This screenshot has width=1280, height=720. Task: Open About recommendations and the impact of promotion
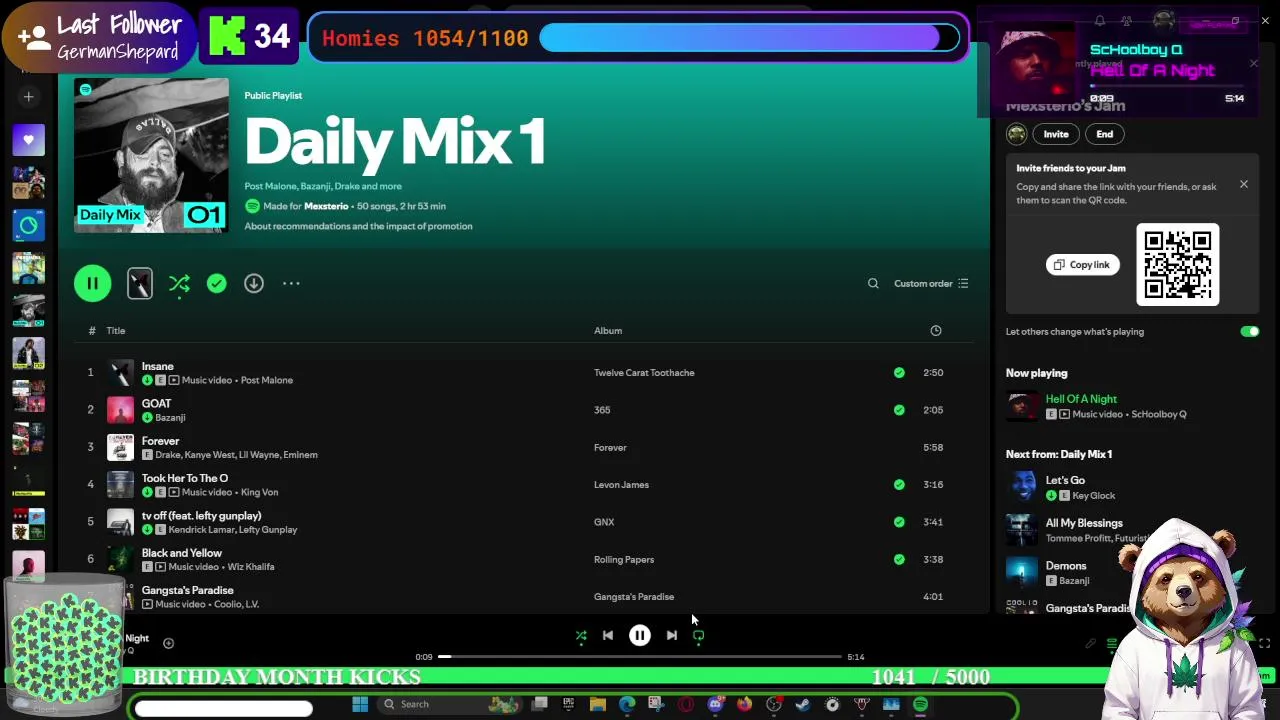tap(358, 226)
